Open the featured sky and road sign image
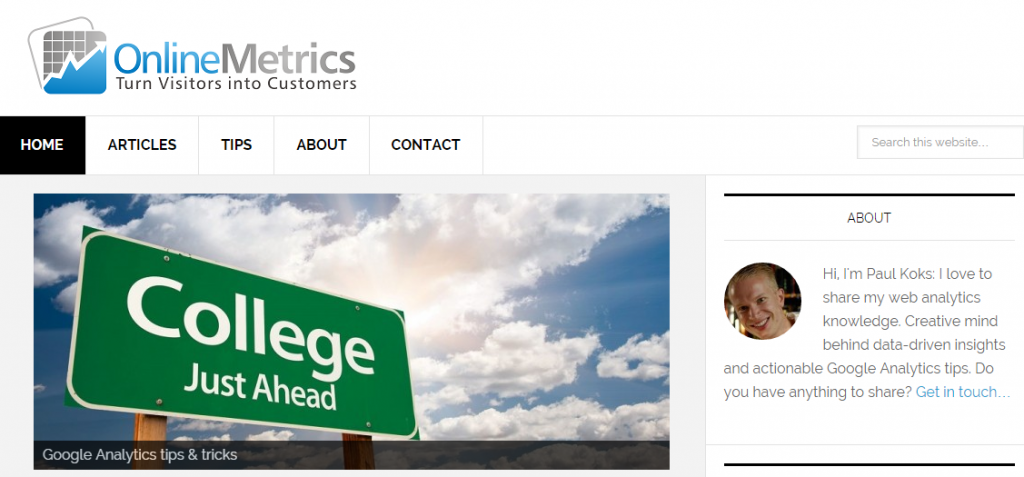 351,331
